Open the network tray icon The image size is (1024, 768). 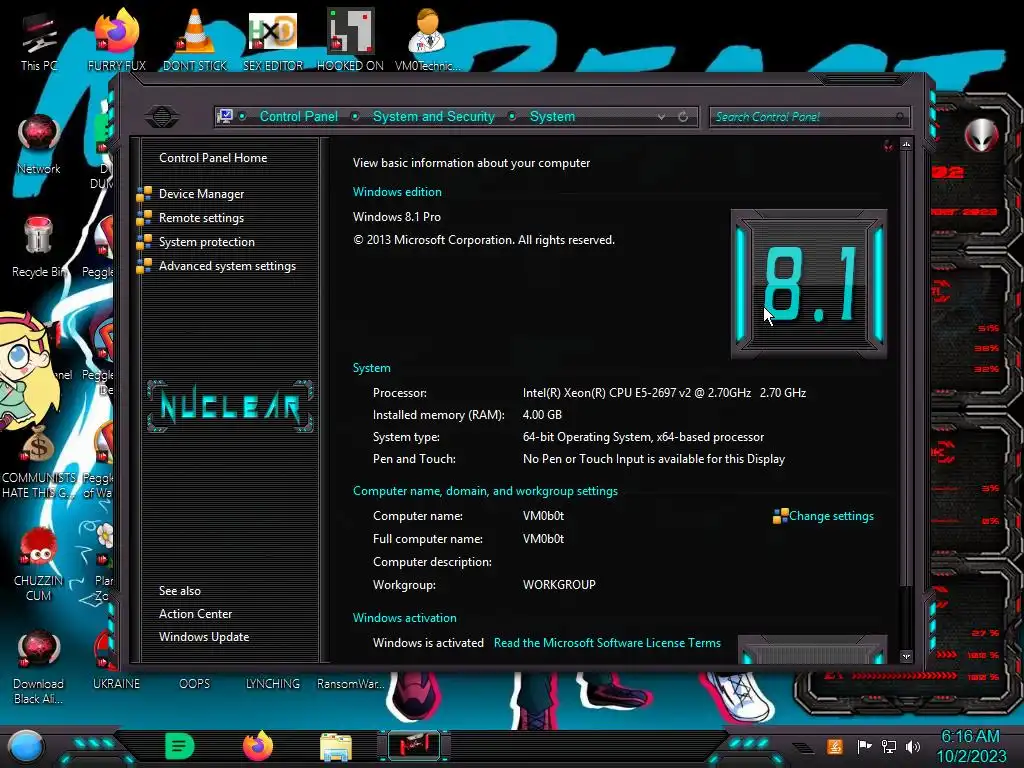[889, 746]
